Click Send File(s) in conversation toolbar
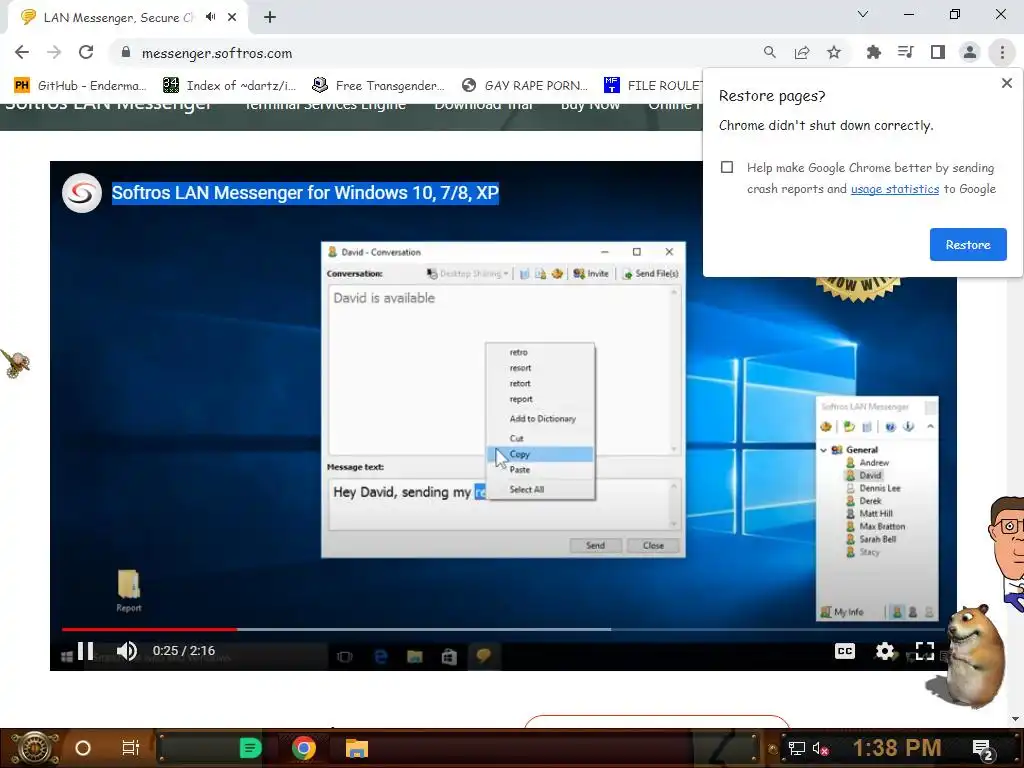The width and height of the screenshot is (1024, 768). pos(650,274)
